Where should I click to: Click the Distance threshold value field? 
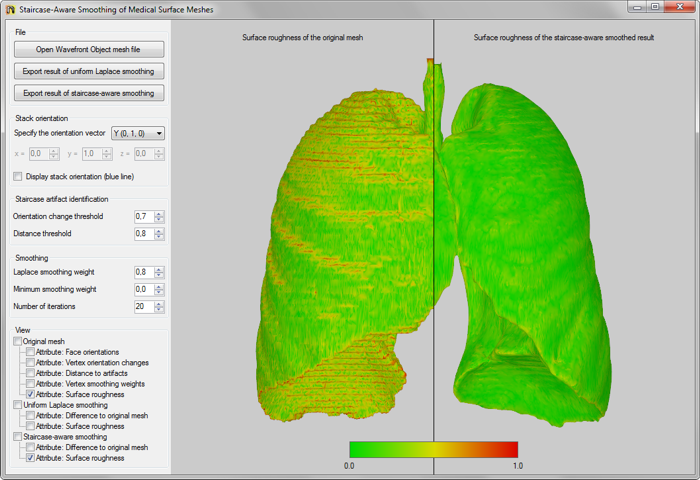pos(144,234)
